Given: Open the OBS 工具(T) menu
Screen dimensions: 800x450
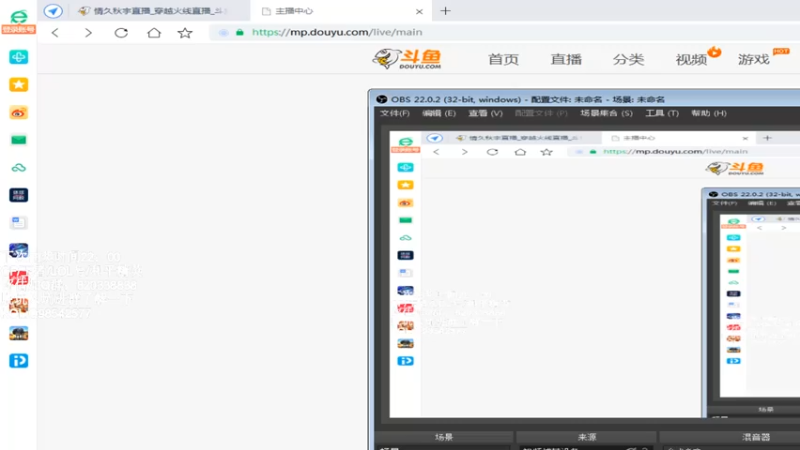Looking at the screenshot, I should (x=662, y=113).
